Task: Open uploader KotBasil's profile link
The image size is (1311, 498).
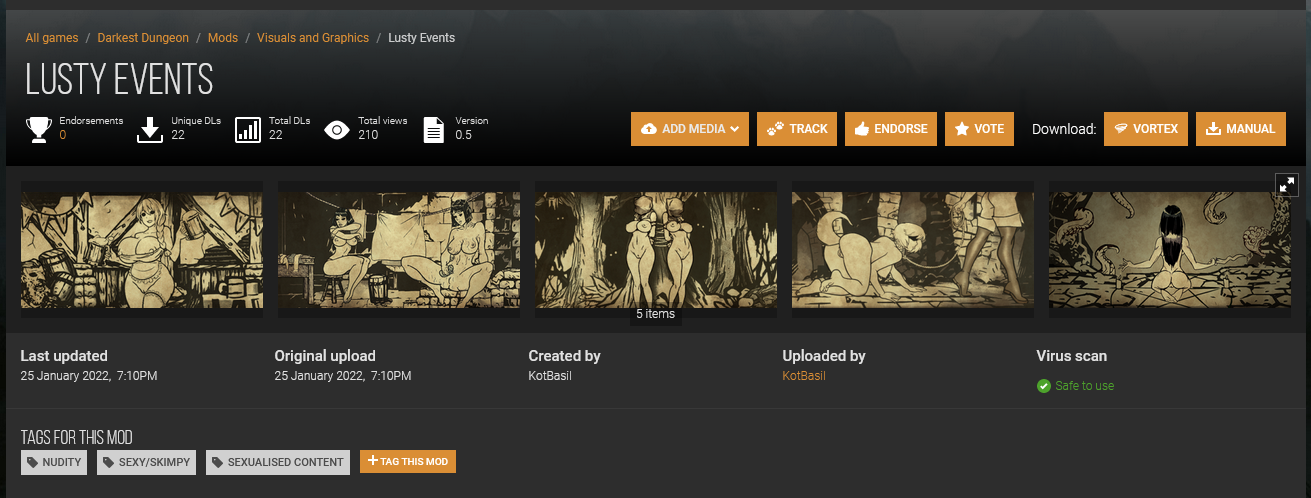Action: click(804, 376)
